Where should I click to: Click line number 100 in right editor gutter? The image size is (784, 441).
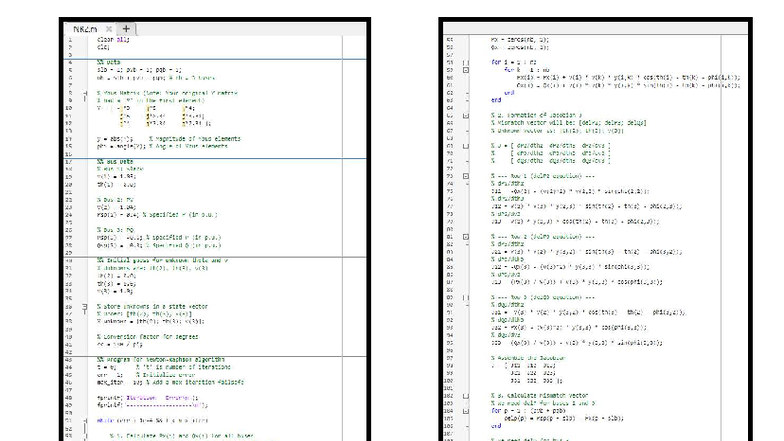tap(449, 381)
